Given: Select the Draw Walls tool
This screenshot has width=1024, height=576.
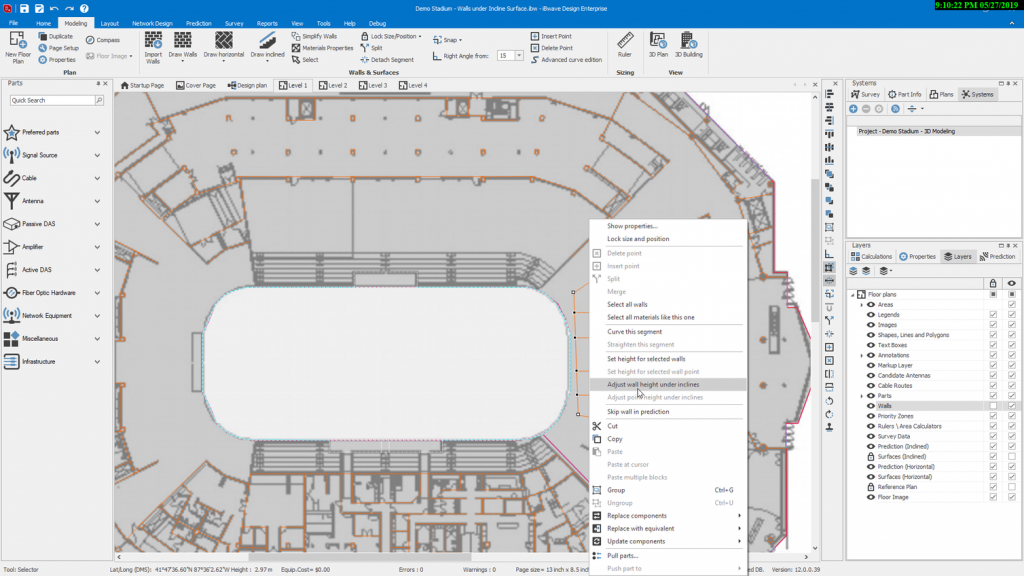Looking at the screenshot, I should click(182, 46).
